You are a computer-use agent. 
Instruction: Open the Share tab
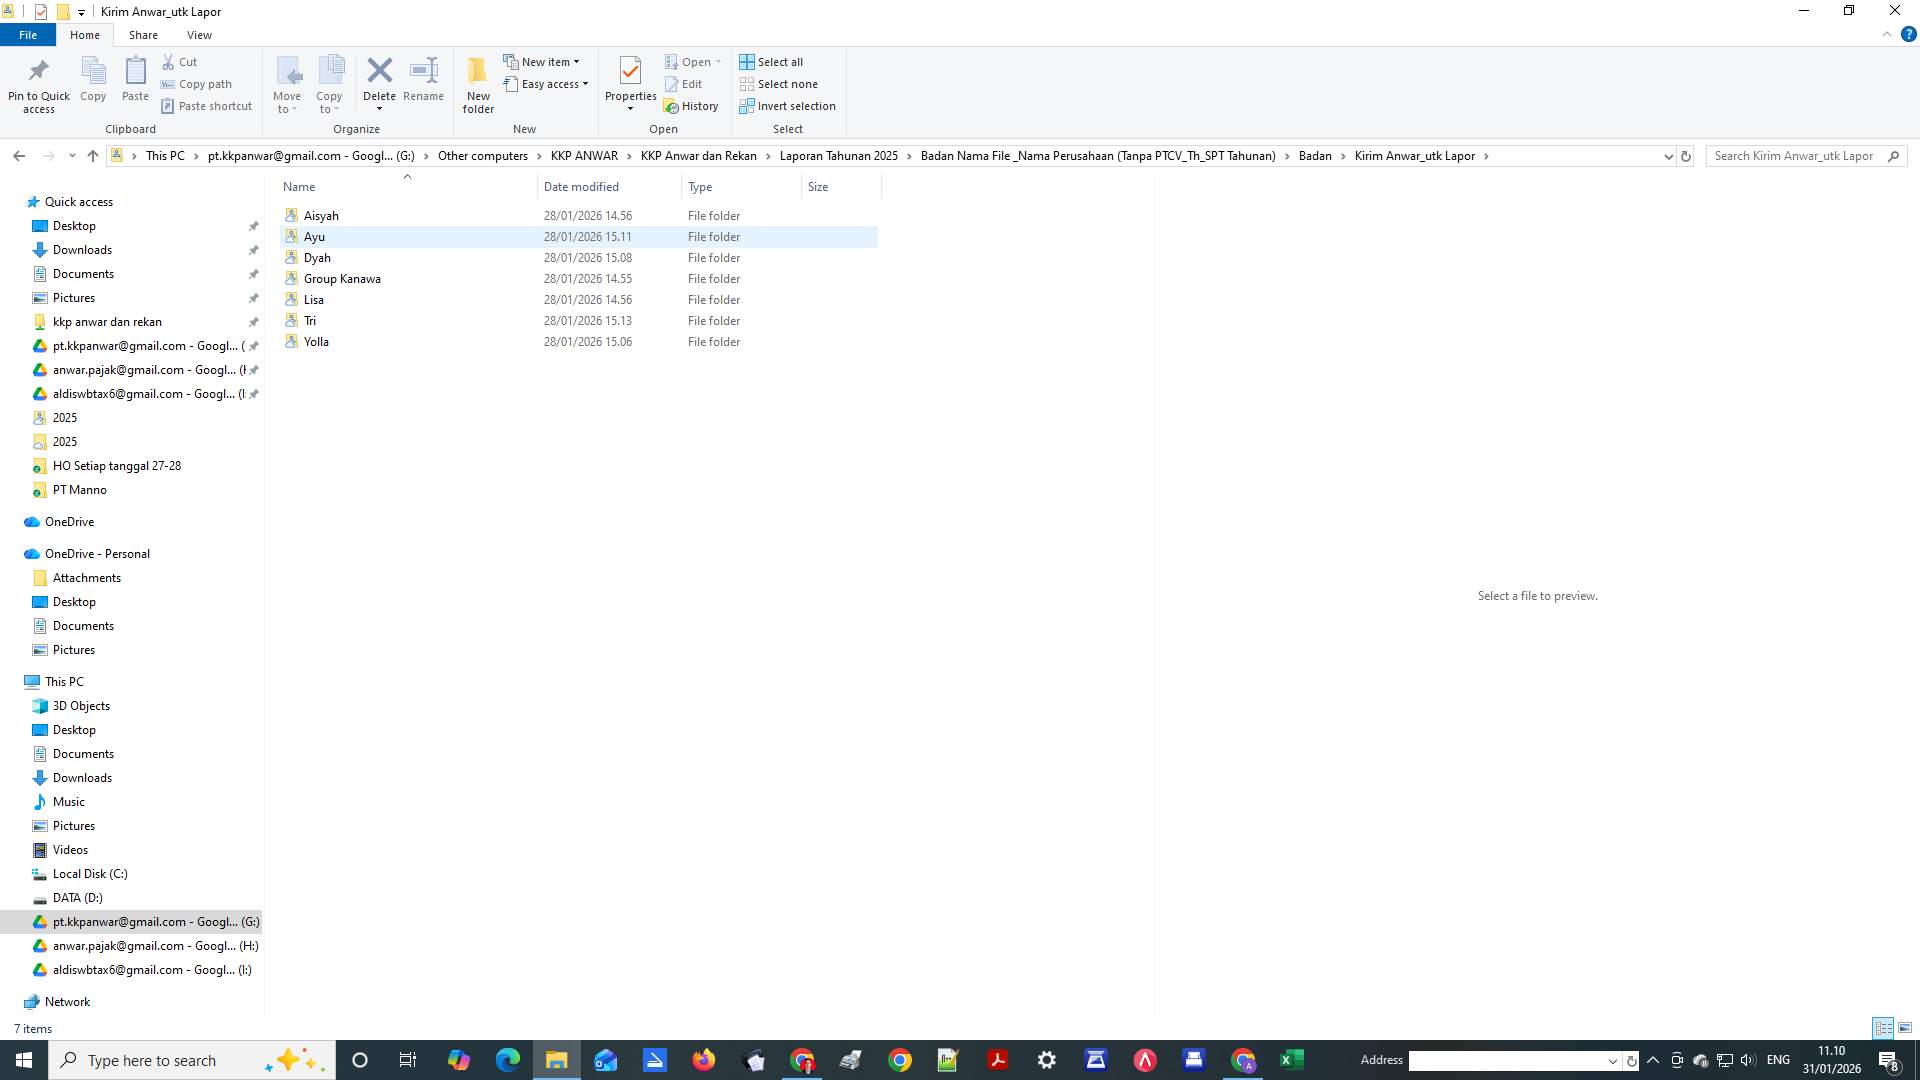tap(143, 34)
